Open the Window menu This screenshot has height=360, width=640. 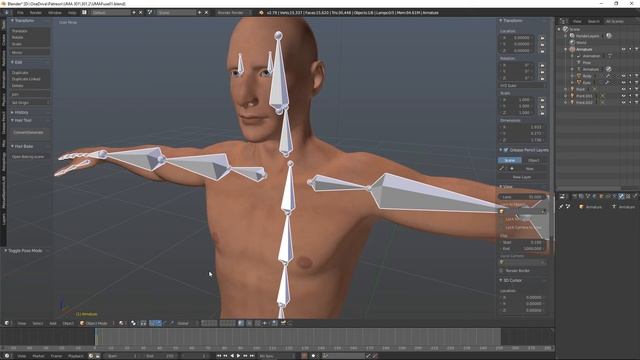pos(55,13)
